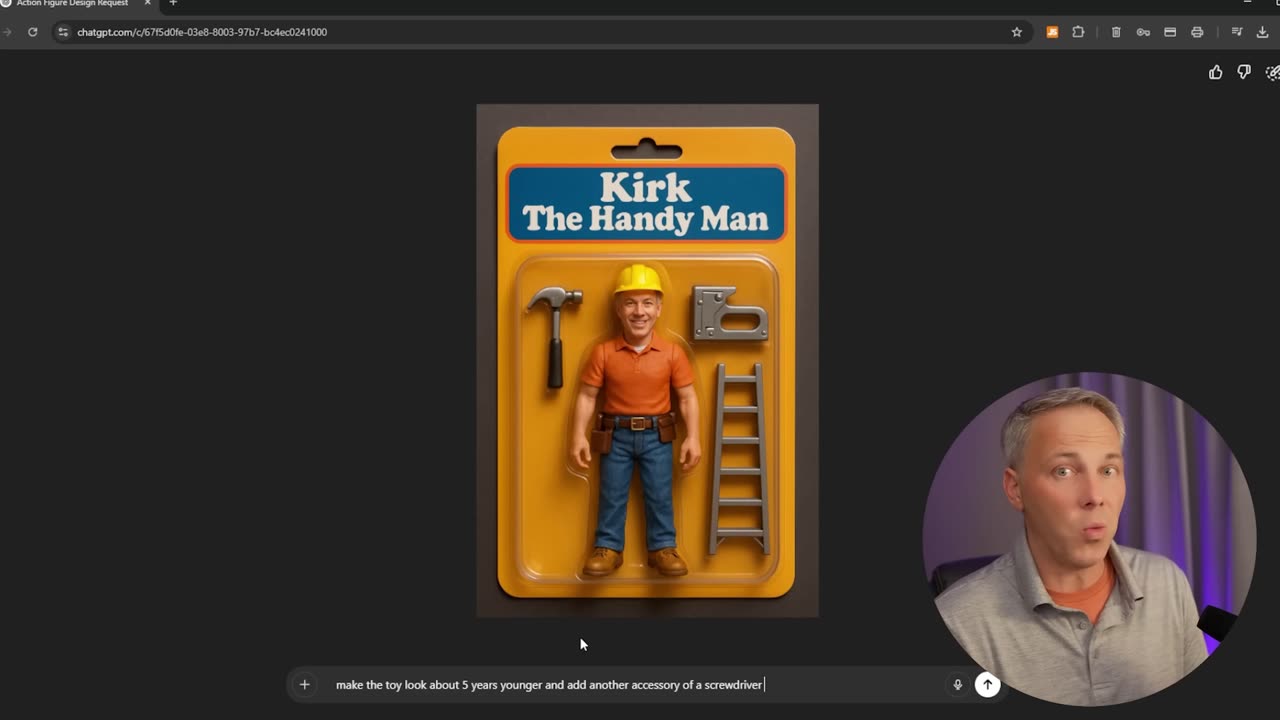
Task: Click the browser forward arrow
Action: pos(6,32)
